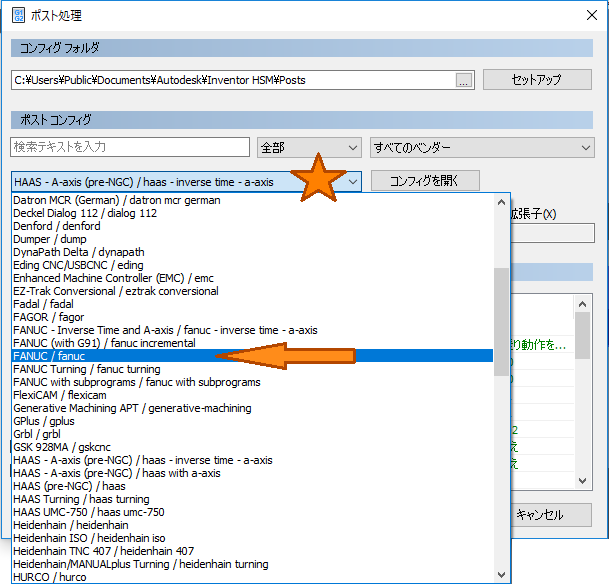The height and width of the screenshot is (584, 609).
Task: Click list scrollbar up arrow
Action: [x=501, y=202]
